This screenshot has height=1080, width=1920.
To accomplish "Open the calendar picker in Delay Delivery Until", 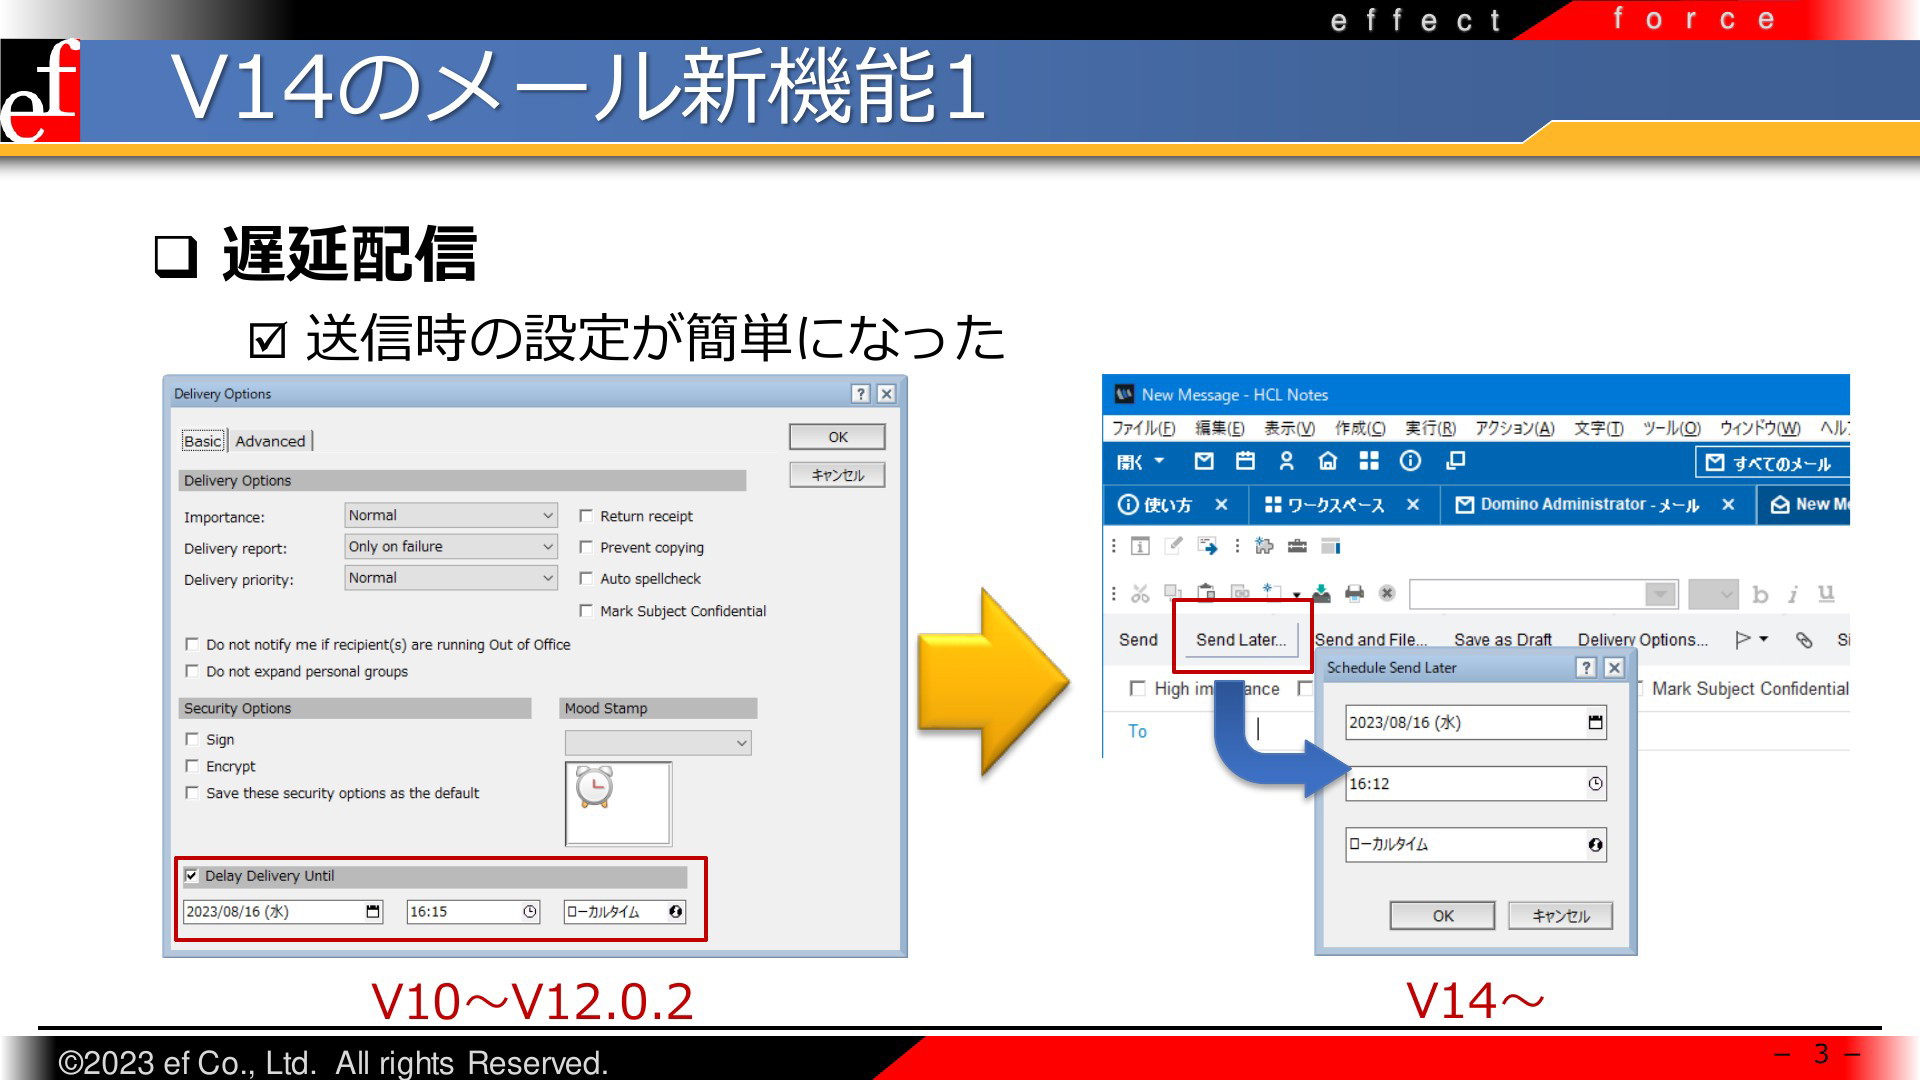I will [x=373, y=912].
